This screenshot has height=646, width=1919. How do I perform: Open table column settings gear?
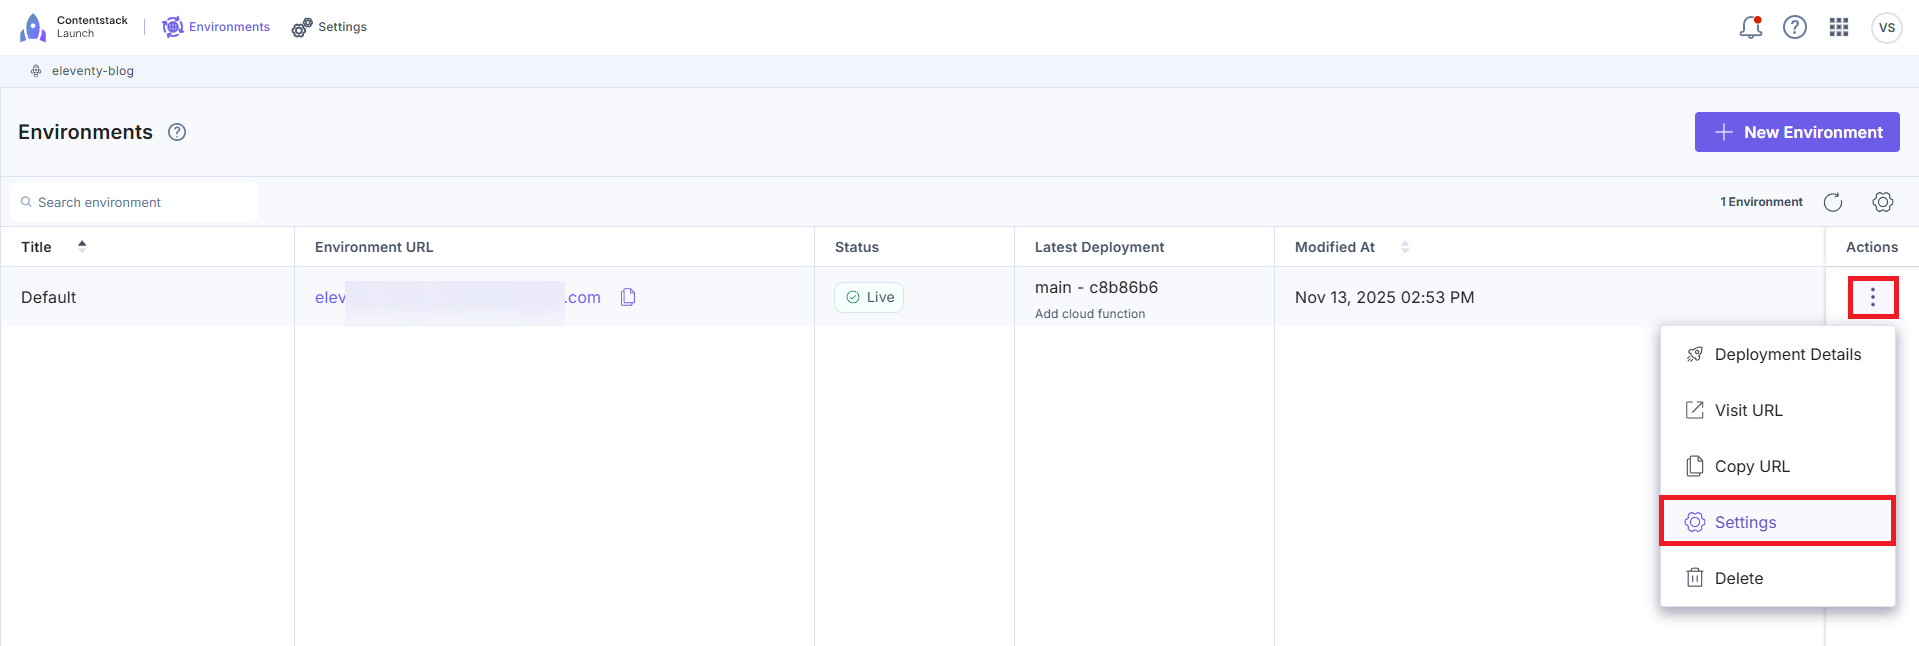tap(1883, 202)
